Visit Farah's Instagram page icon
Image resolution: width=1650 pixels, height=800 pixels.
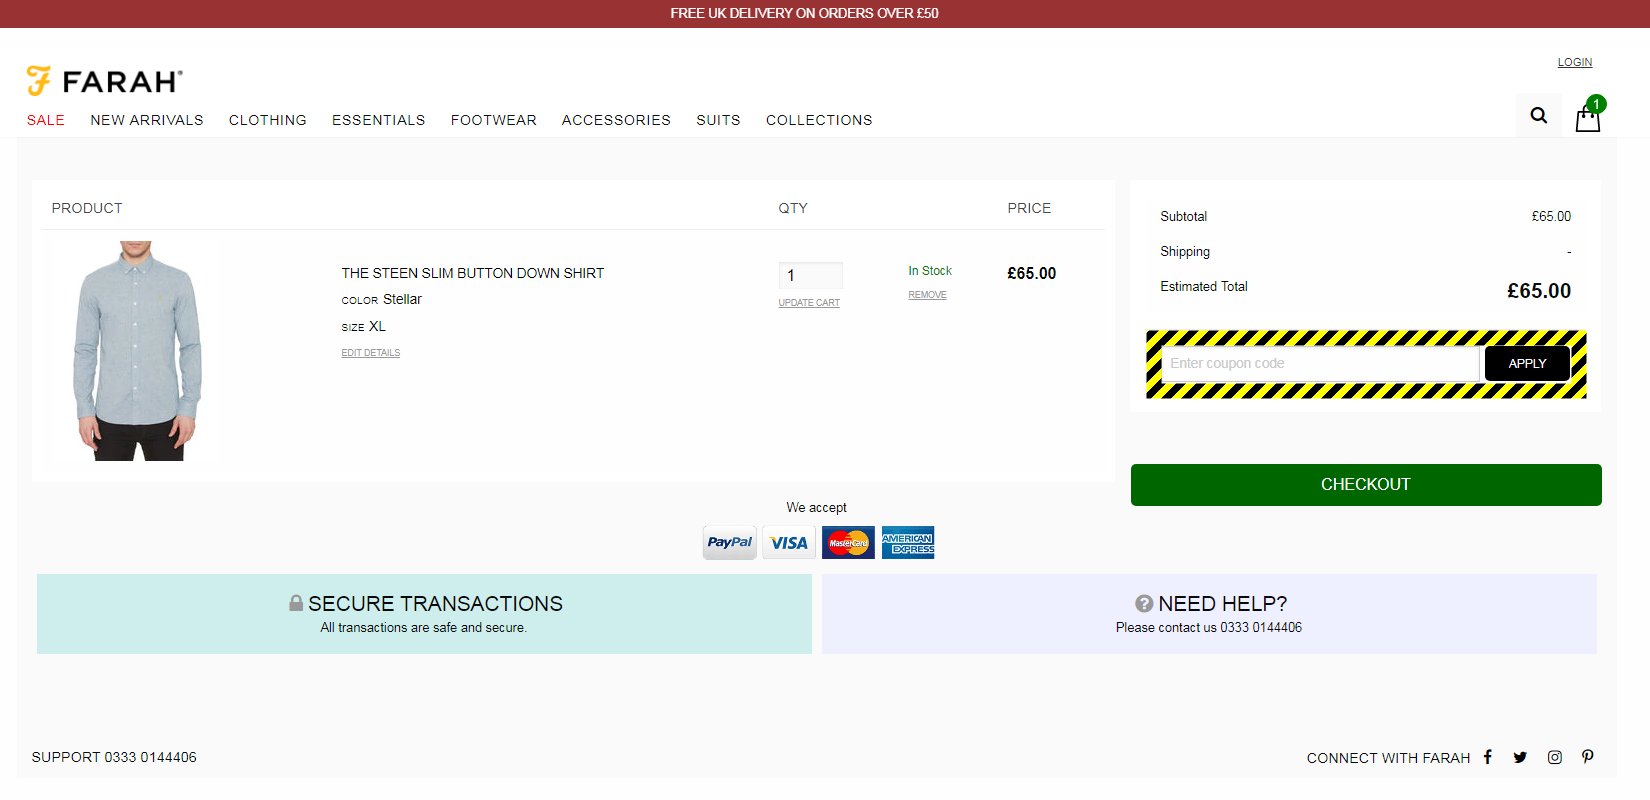pyautogui.click(x=1555, y=757)
